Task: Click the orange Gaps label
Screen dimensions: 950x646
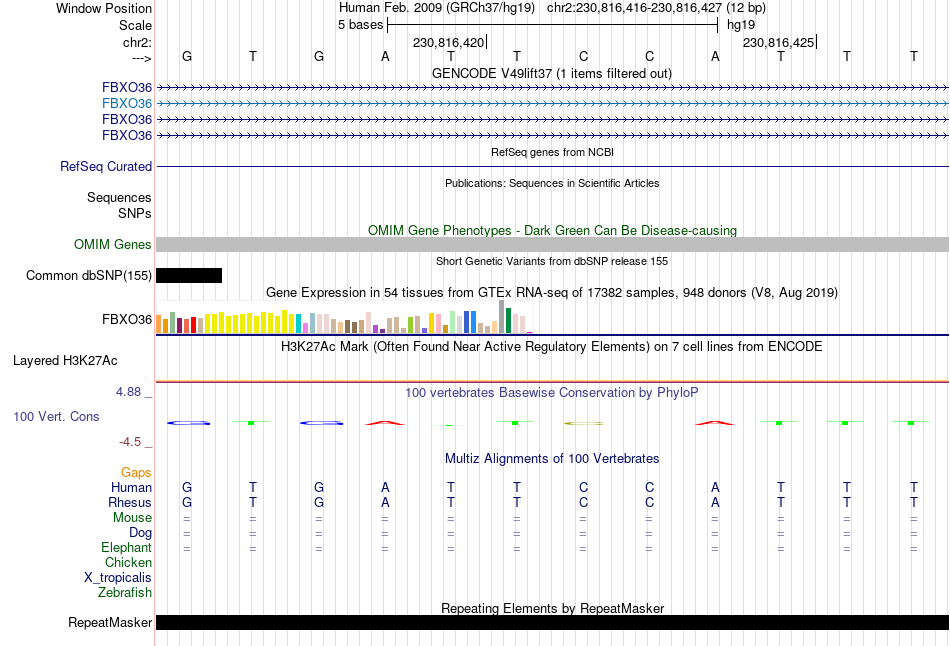Action: (x=136, y=473)
